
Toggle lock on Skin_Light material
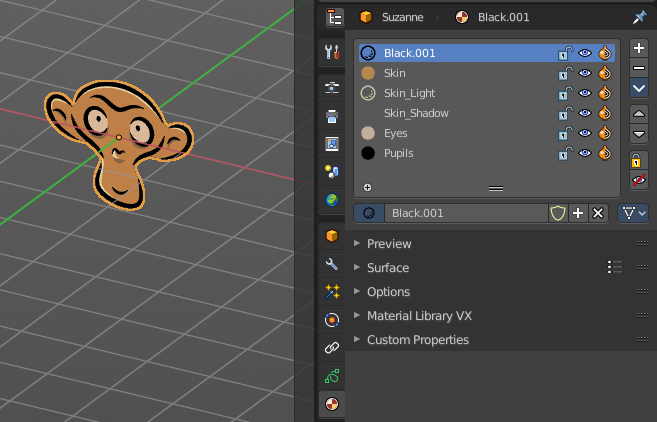[565, 93]
